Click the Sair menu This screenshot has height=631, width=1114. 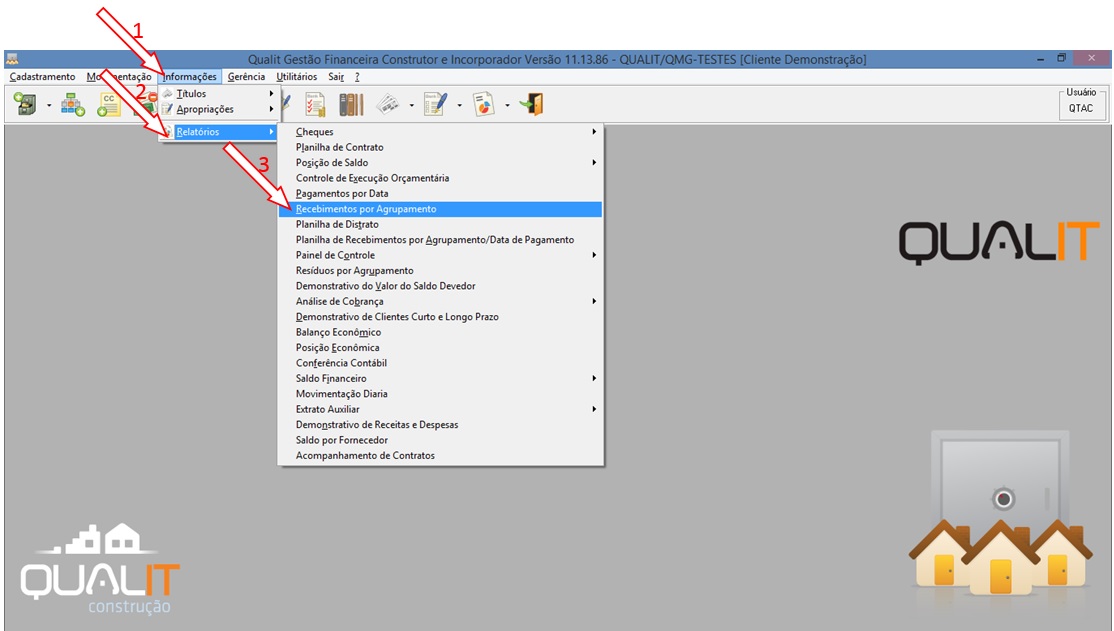(335, 77)
